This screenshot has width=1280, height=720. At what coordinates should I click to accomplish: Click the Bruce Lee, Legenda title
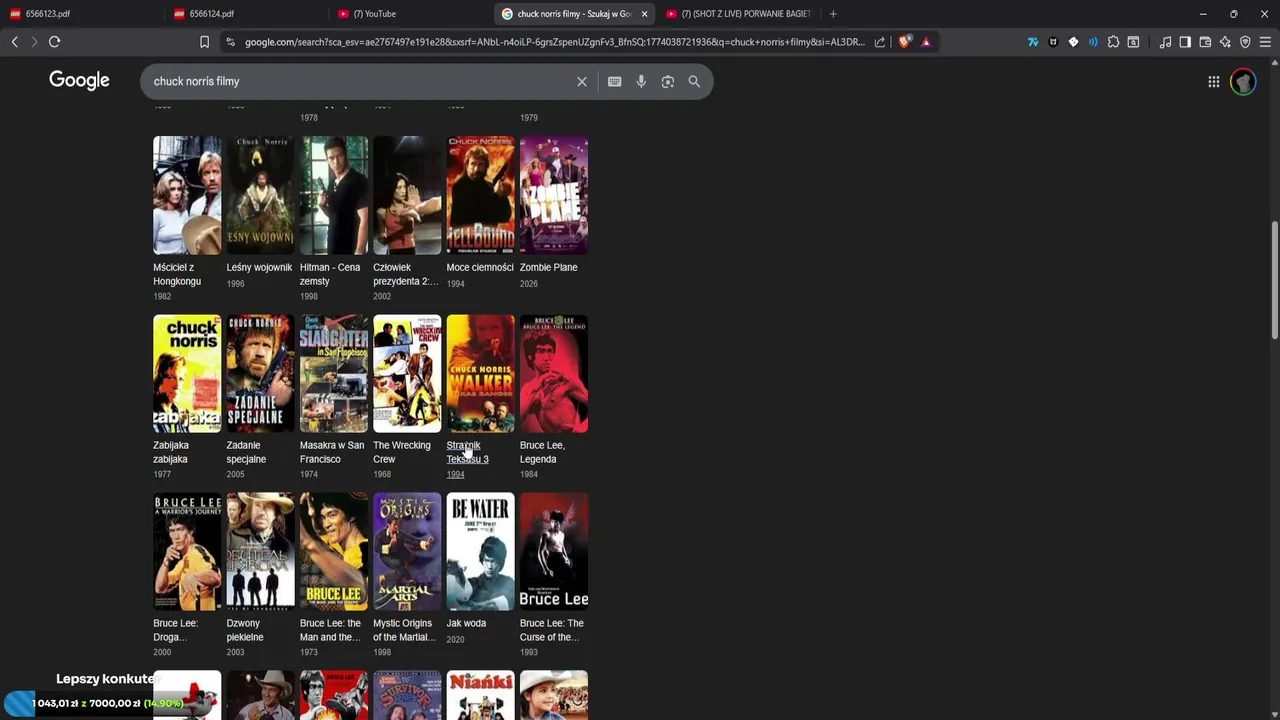click(x=542, y=452)
